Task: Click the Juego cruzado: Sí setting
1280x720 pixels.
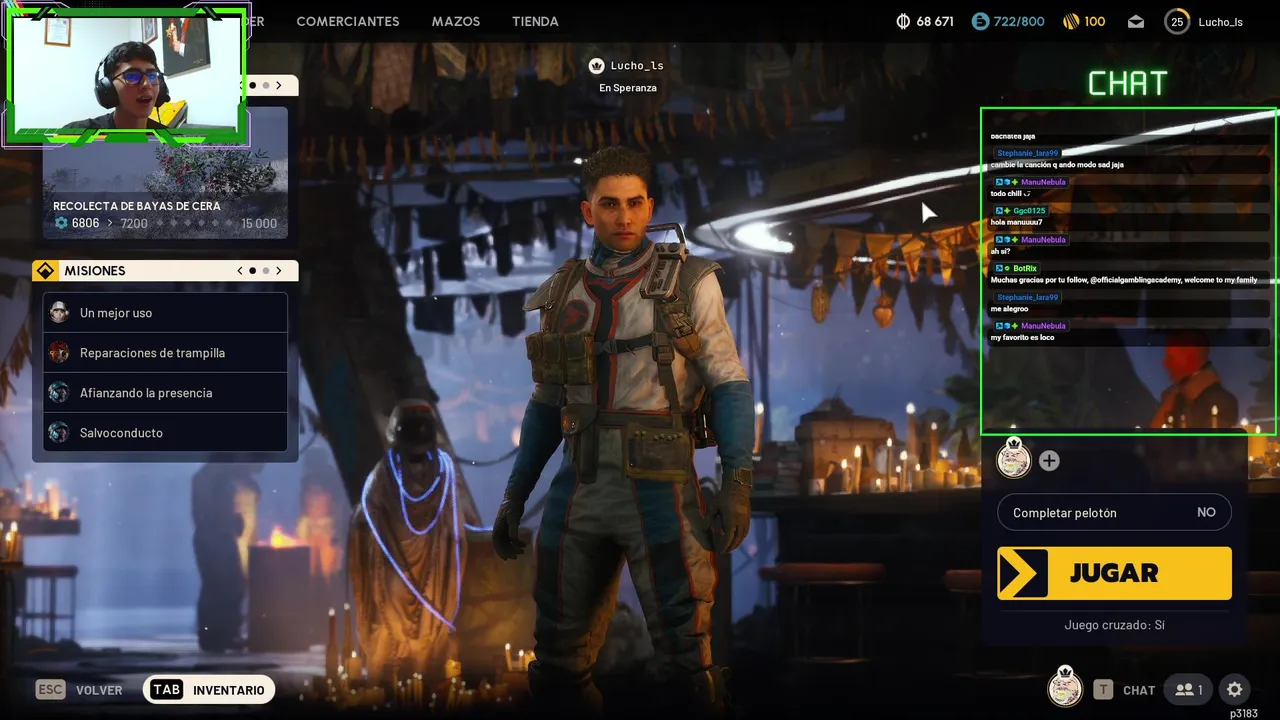Action: coord(1114,625)
